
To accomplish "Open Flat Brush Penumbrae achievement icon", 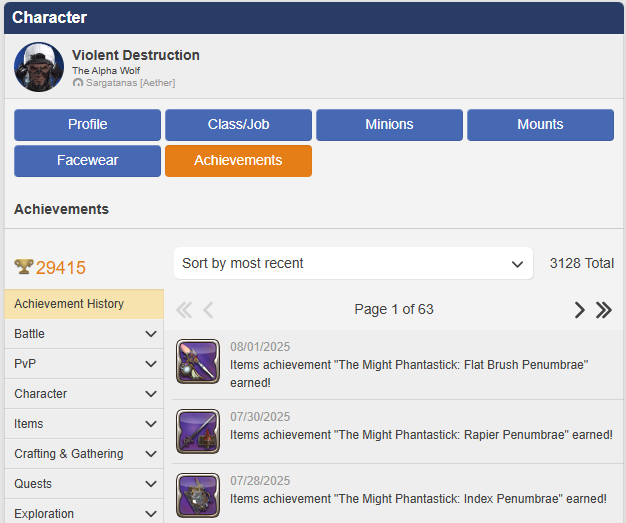I will tap(198, 361).
